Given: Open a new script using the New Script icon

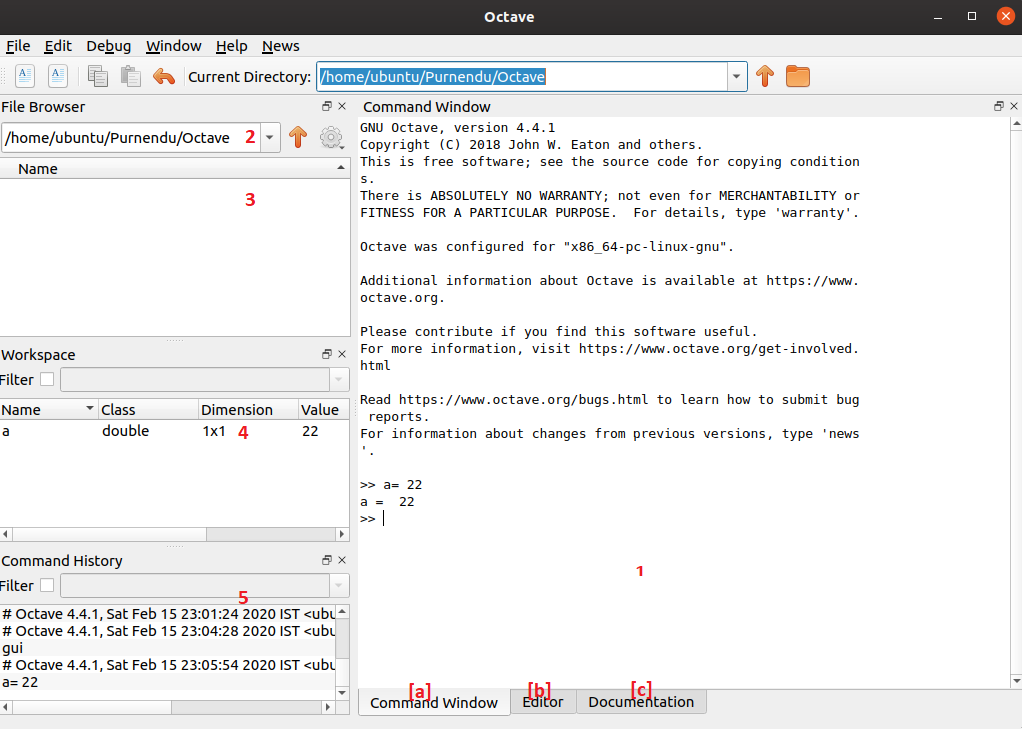Looking at the screenshot, I should click(x=24, y=76).
